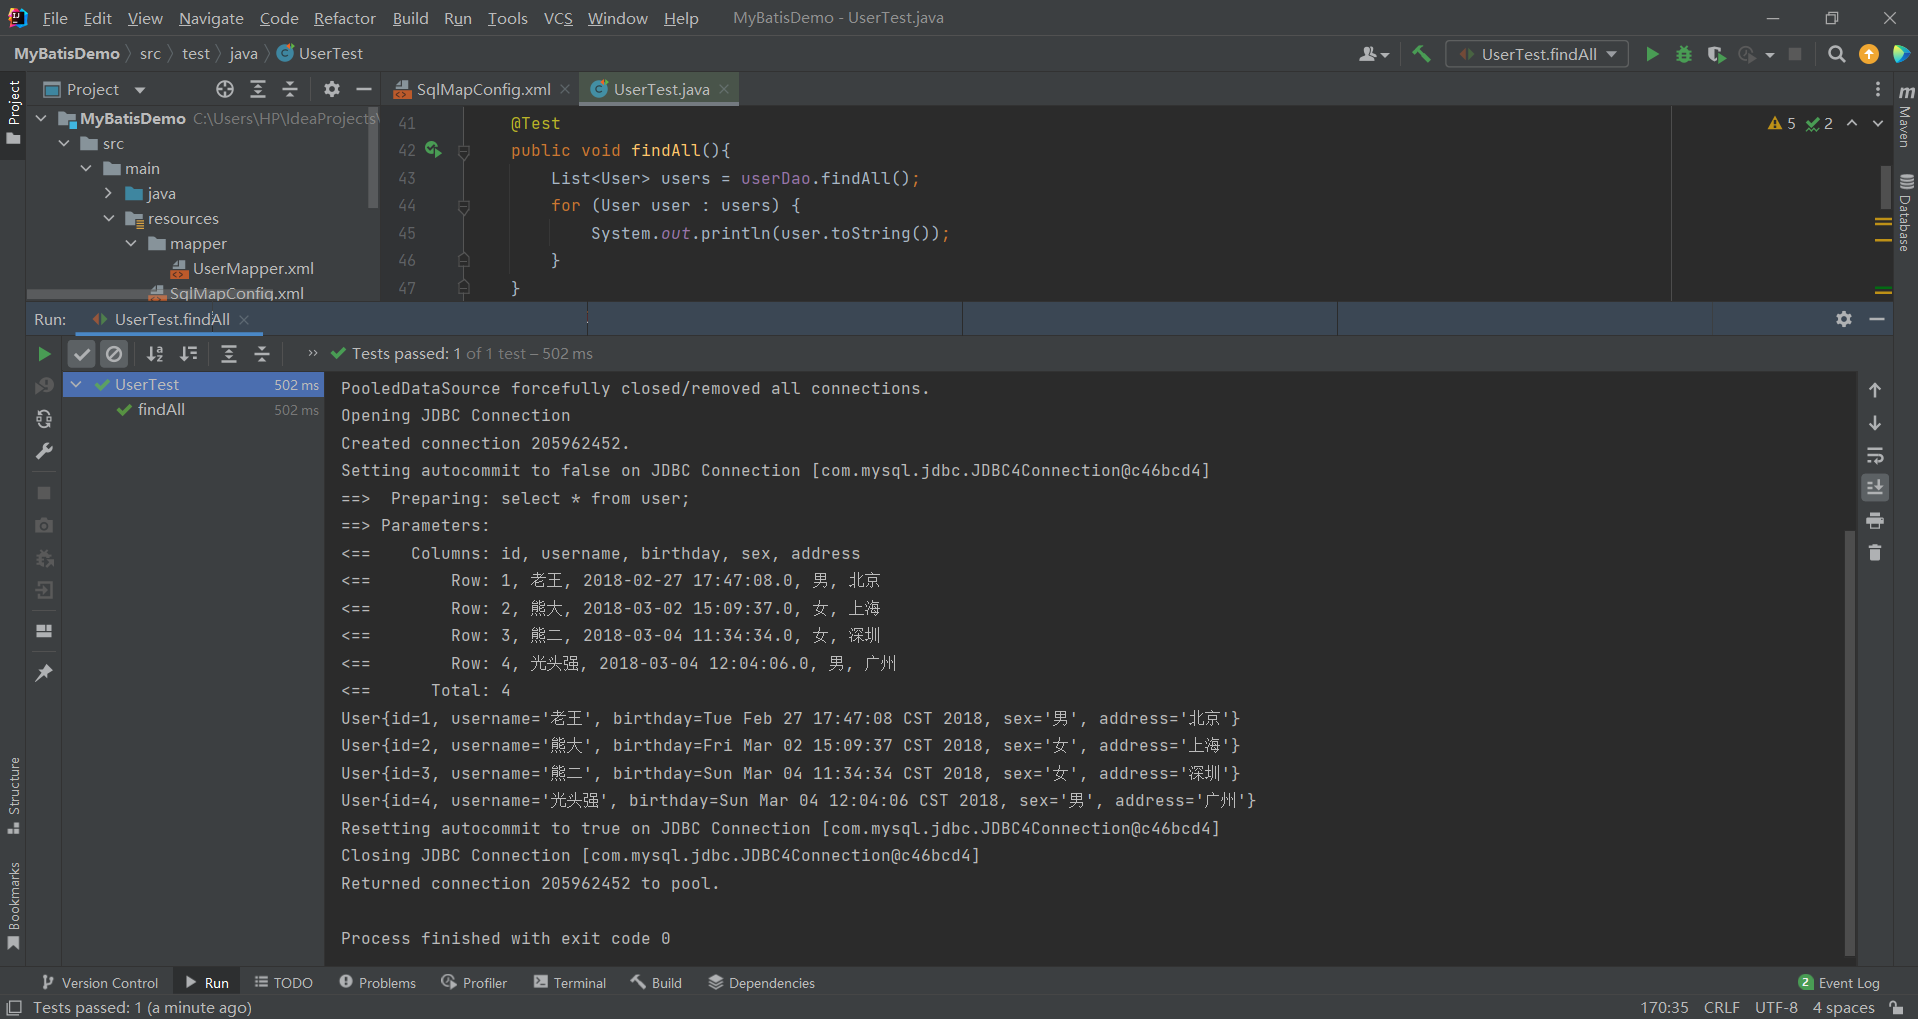Open TODO tool window
This screenshot has height=1019, width=1918.
coord(284,983)
